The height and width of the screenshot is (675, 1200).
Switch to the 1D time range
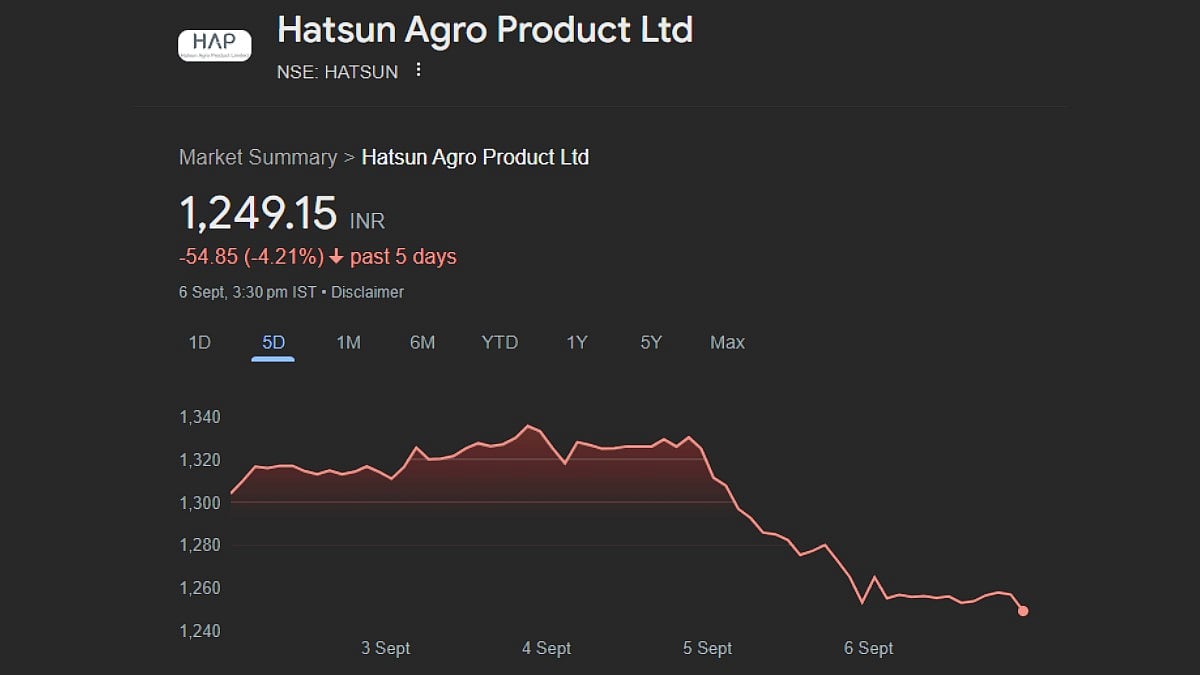point(200,342)
